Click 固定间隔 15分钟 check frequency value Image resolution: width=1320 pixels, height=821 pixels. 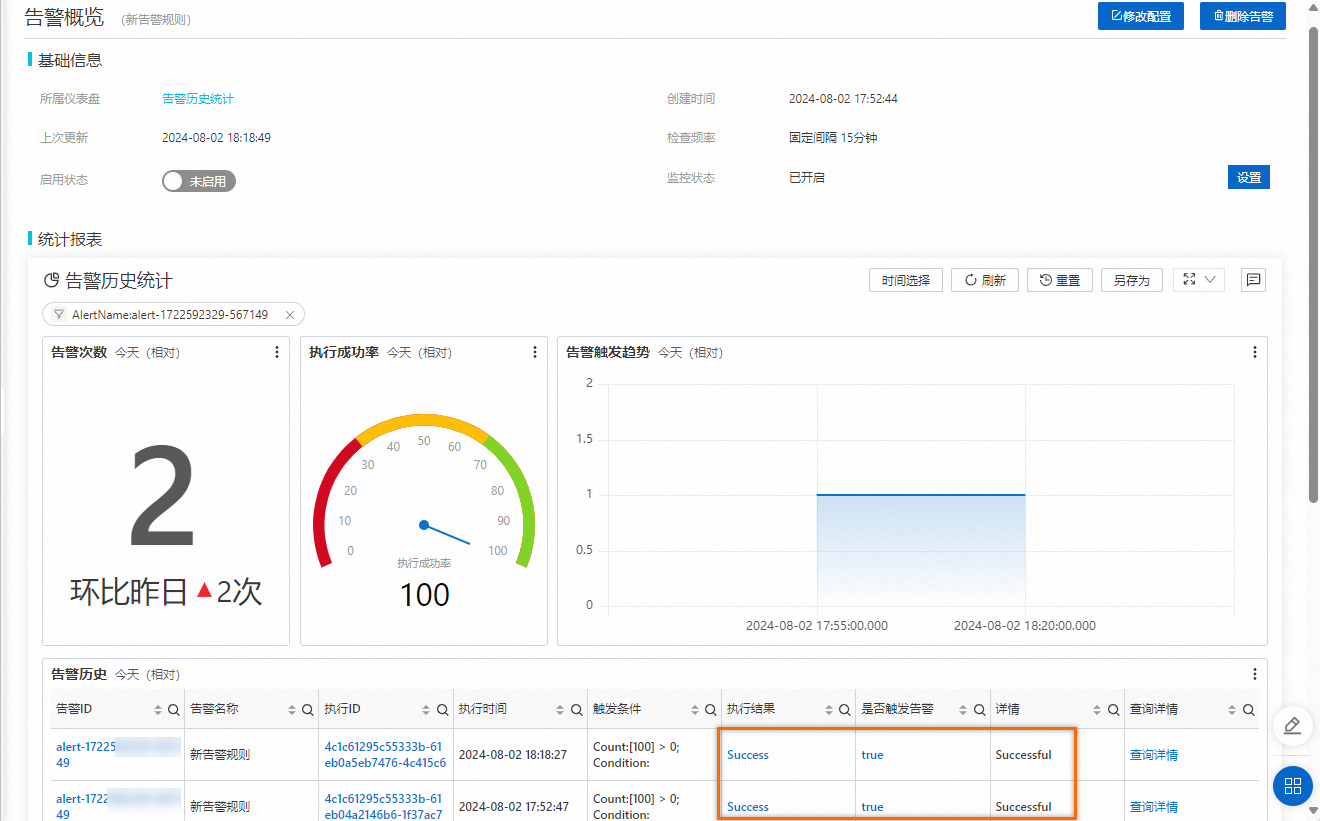833,138
